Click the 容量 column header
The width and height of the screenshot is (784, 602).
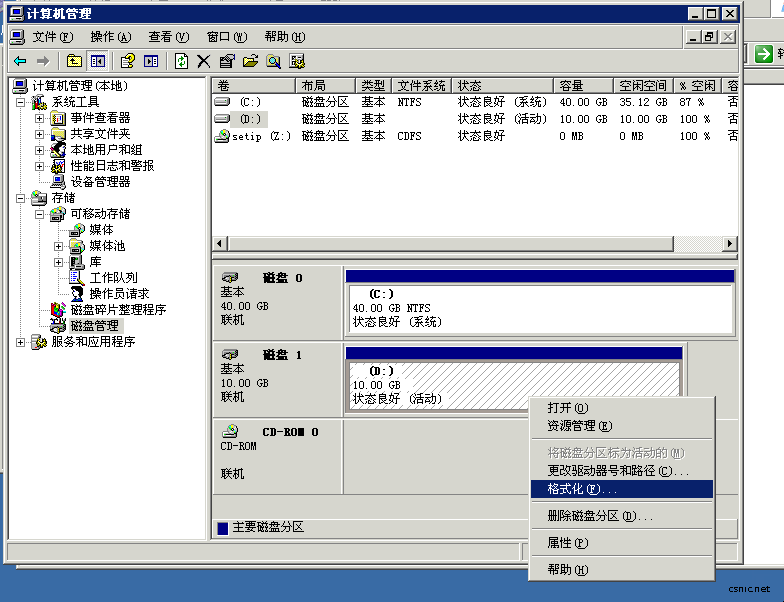tap(583, 87)
